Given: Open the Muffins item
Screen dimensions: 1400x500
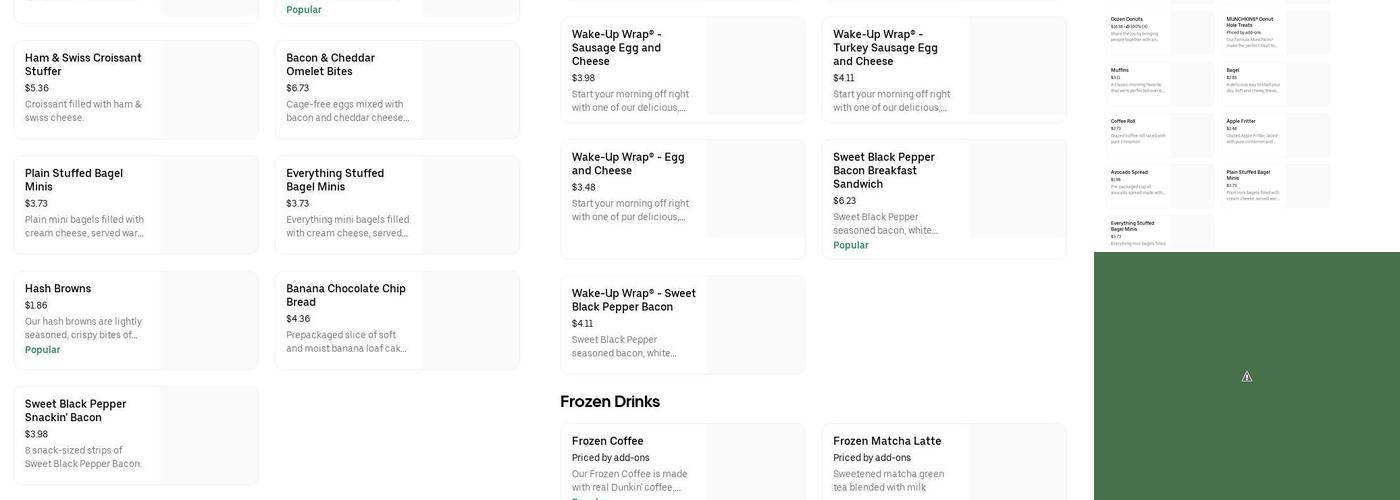Looking at the screenshot, I should pyautogui.click(x=1120, y=70).
